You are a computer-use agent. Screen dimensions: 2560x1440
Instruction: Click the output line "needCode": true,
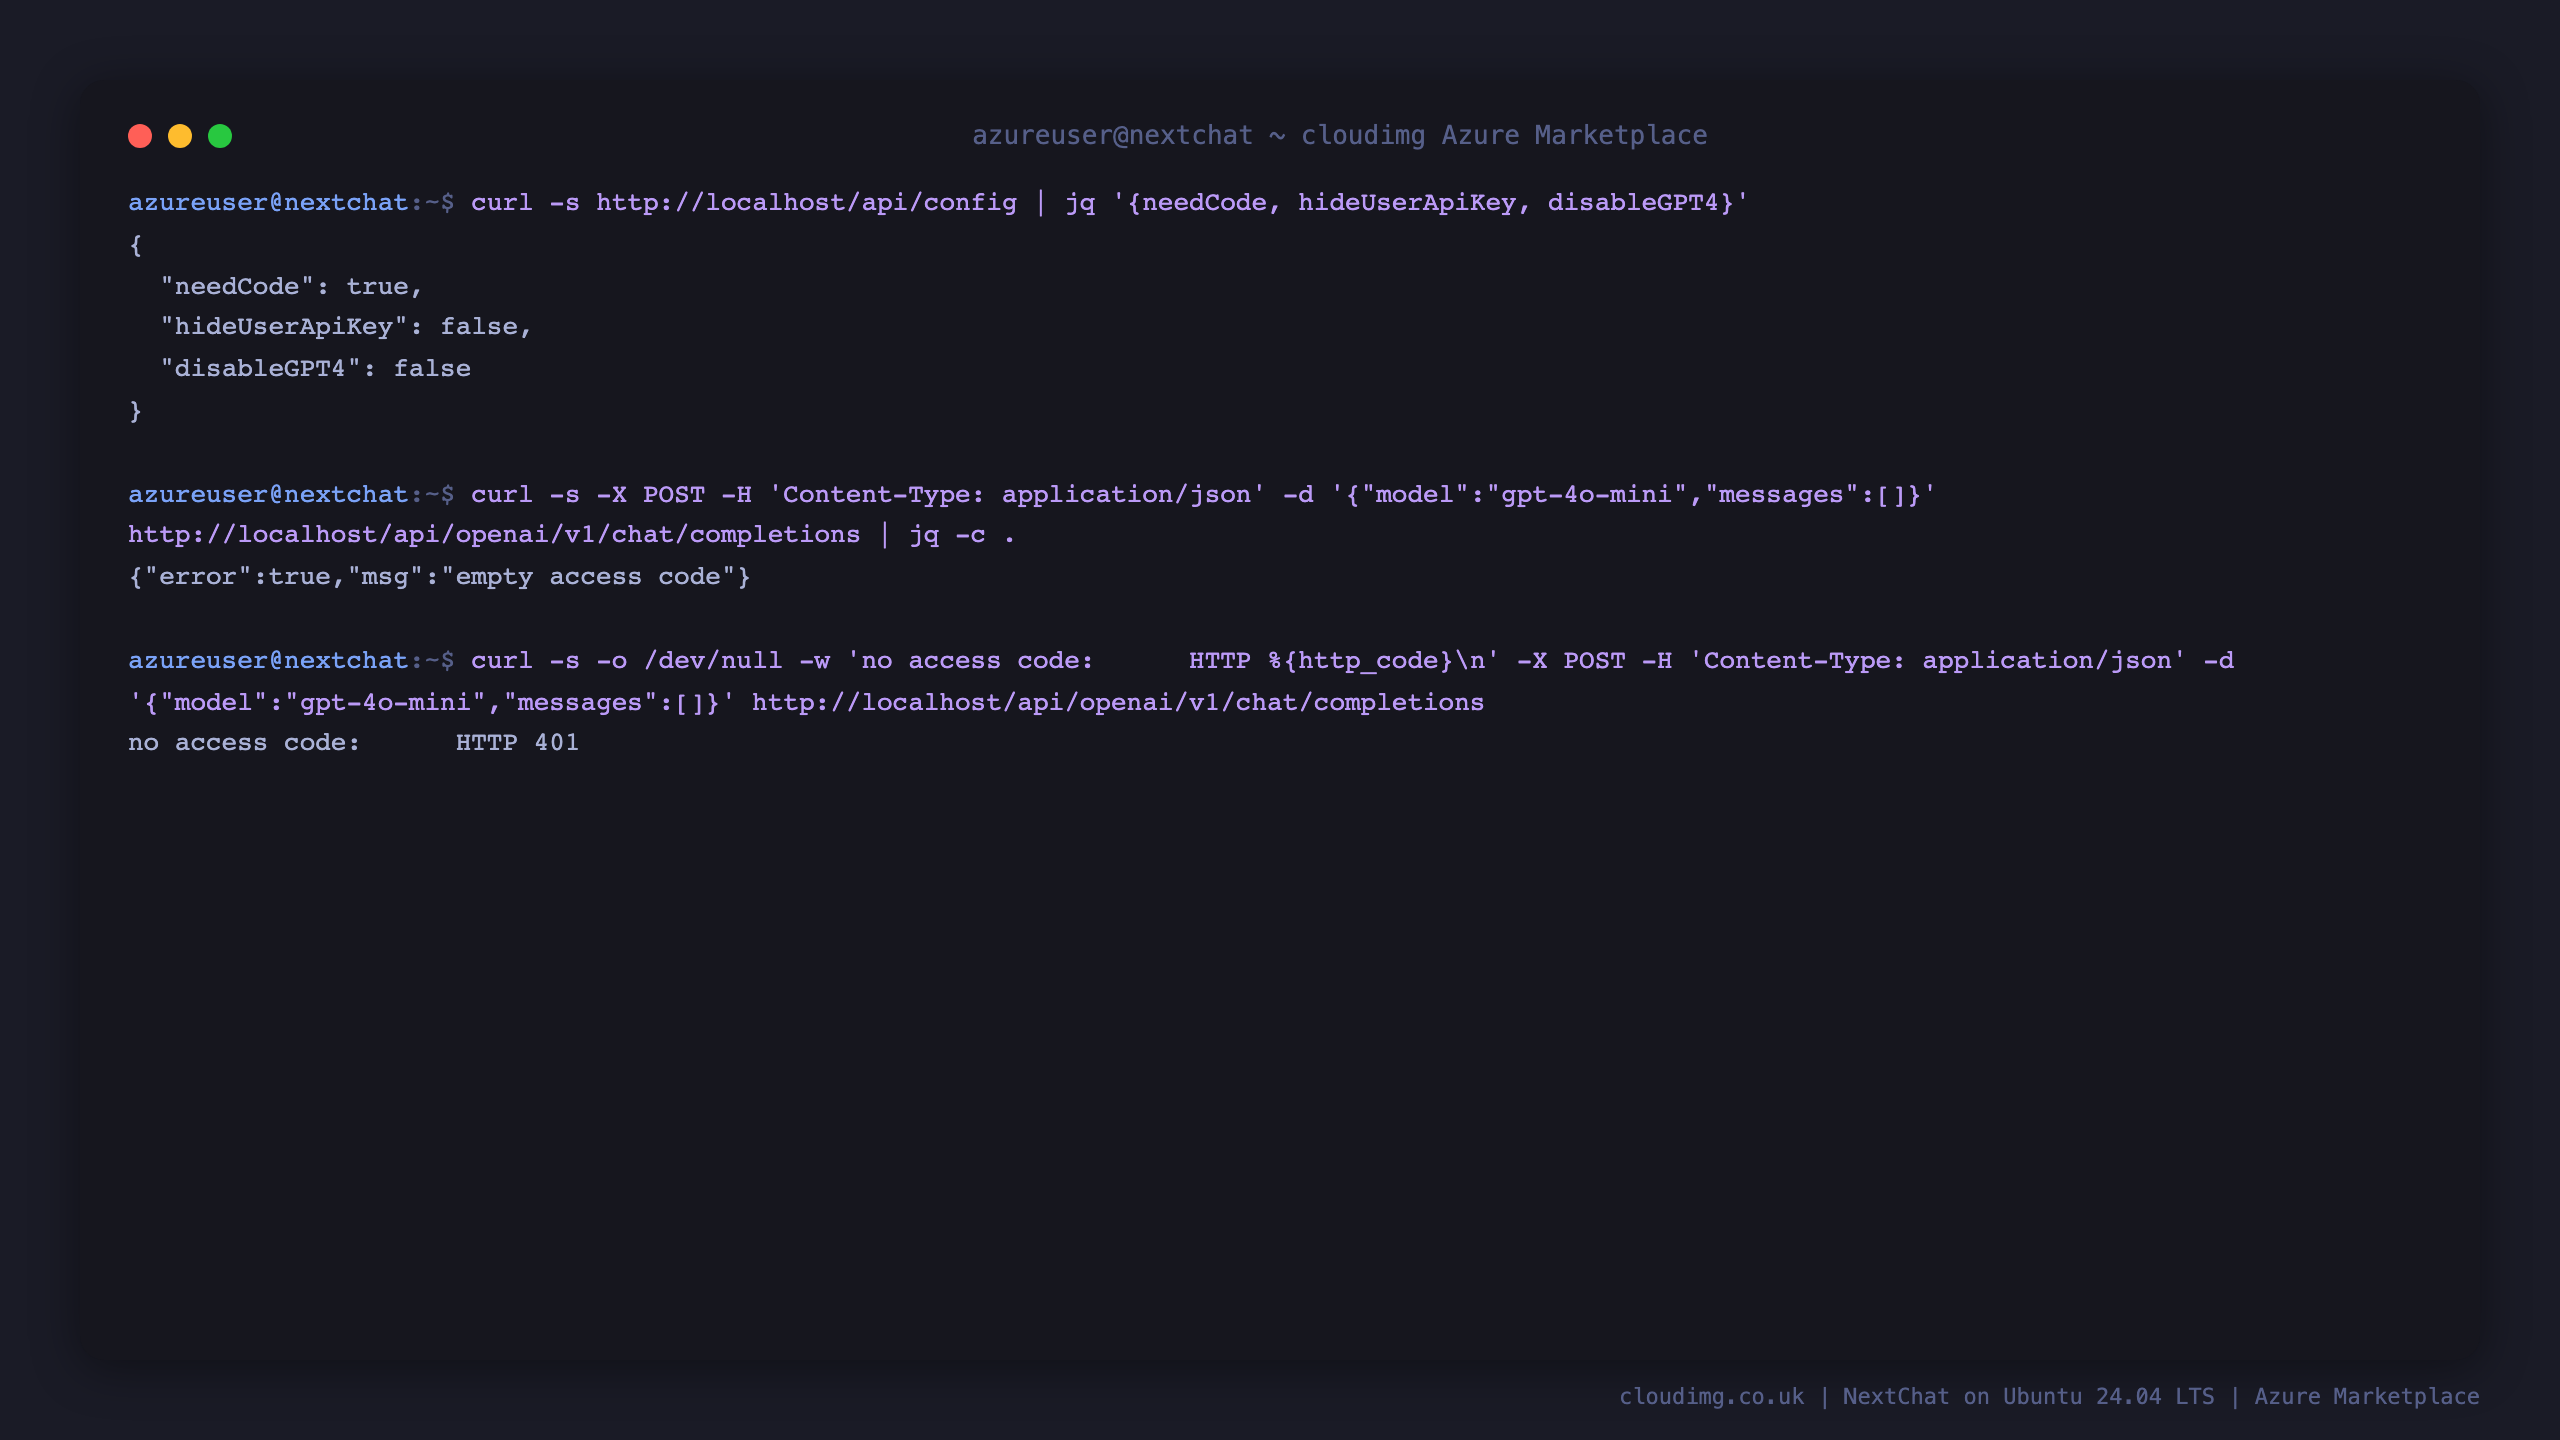coord(292,286)
